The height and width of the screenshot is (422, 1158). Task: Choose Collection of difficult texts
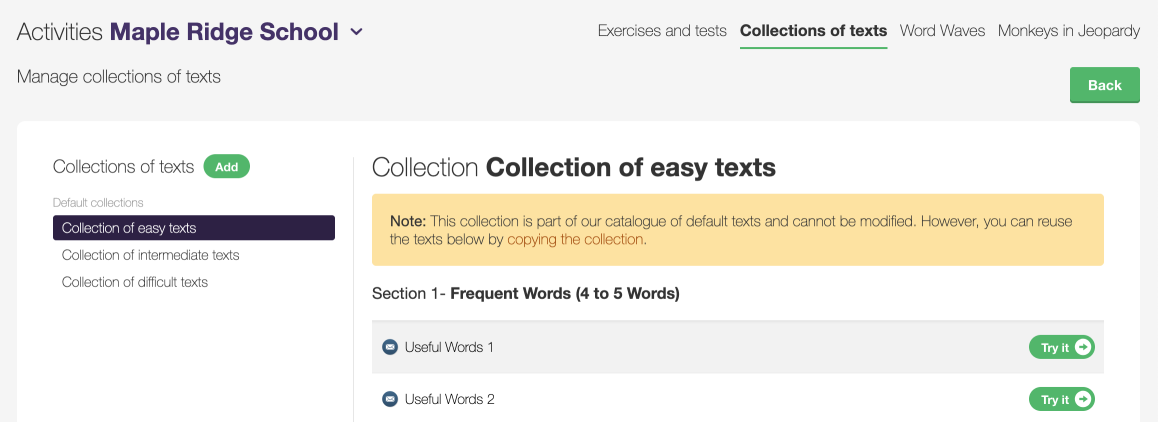[135, 282]
